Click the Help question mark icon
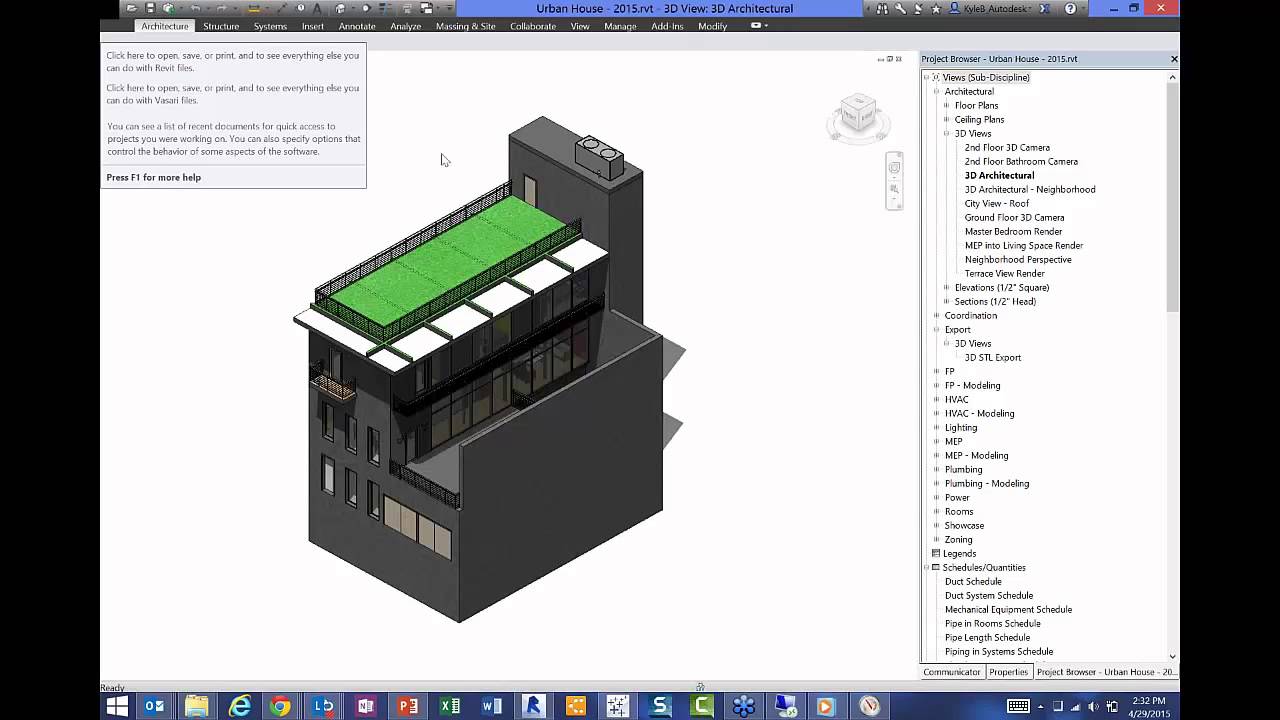Viewport: 1280px width, 720px height. pos(1070,8)
